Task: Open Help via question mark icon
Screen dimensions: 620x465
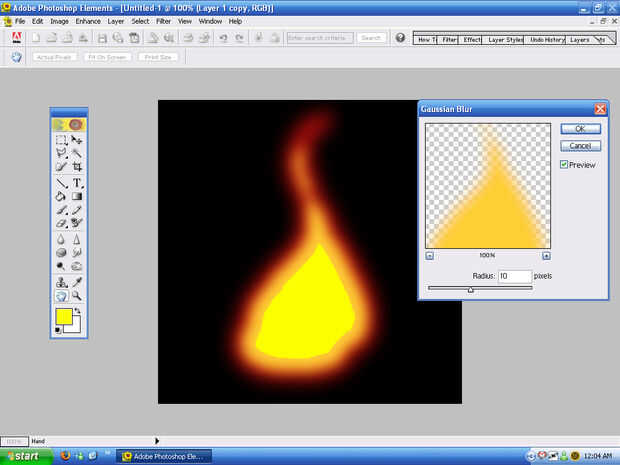Action: coord(400,38)
